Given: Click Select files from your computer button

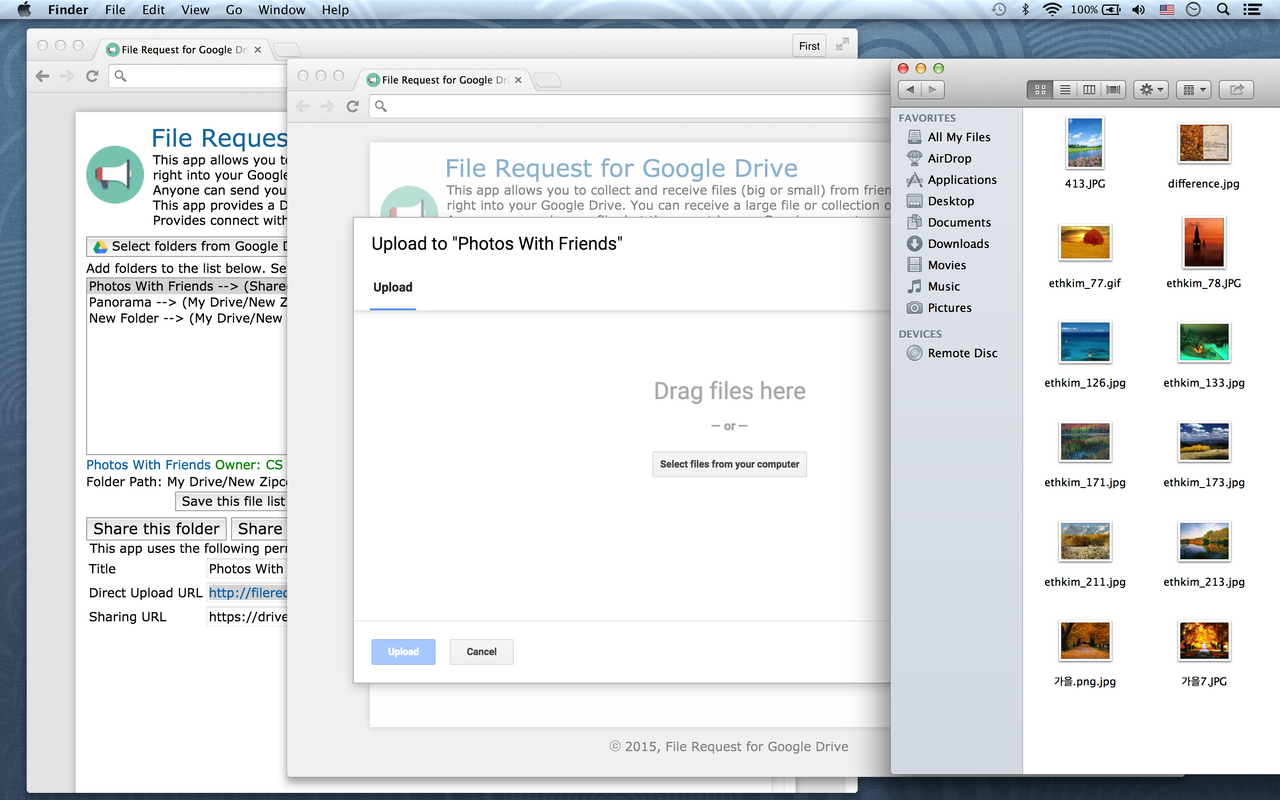Looking at the screenshot, I should [730, 464].
